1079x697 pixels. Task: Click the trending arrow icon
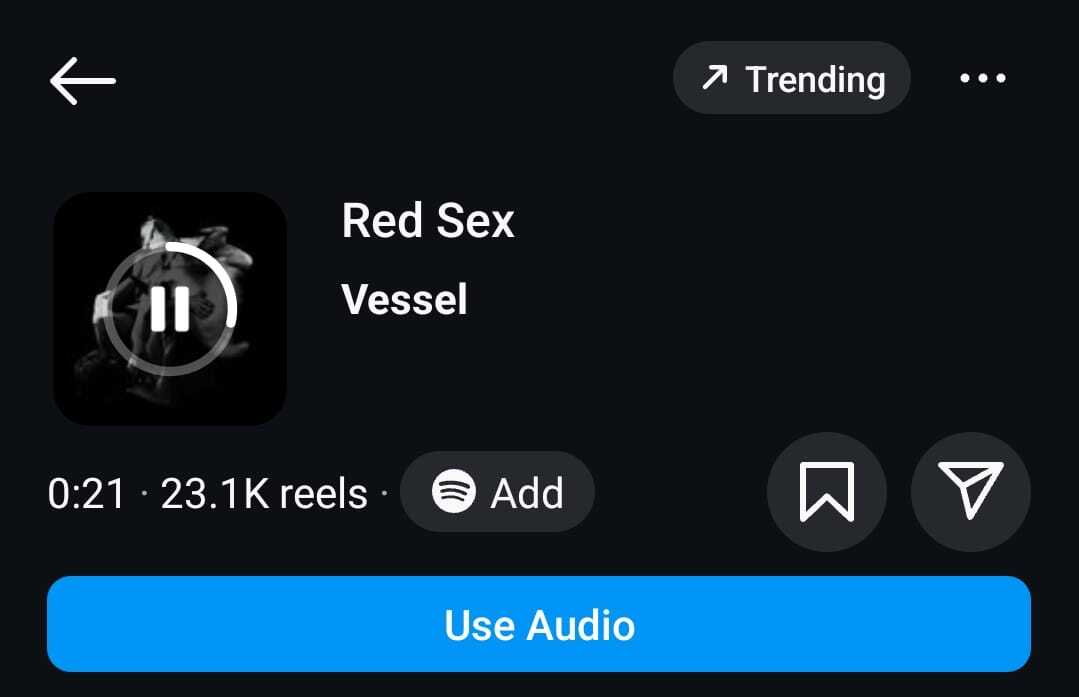(x=715, y=77)
